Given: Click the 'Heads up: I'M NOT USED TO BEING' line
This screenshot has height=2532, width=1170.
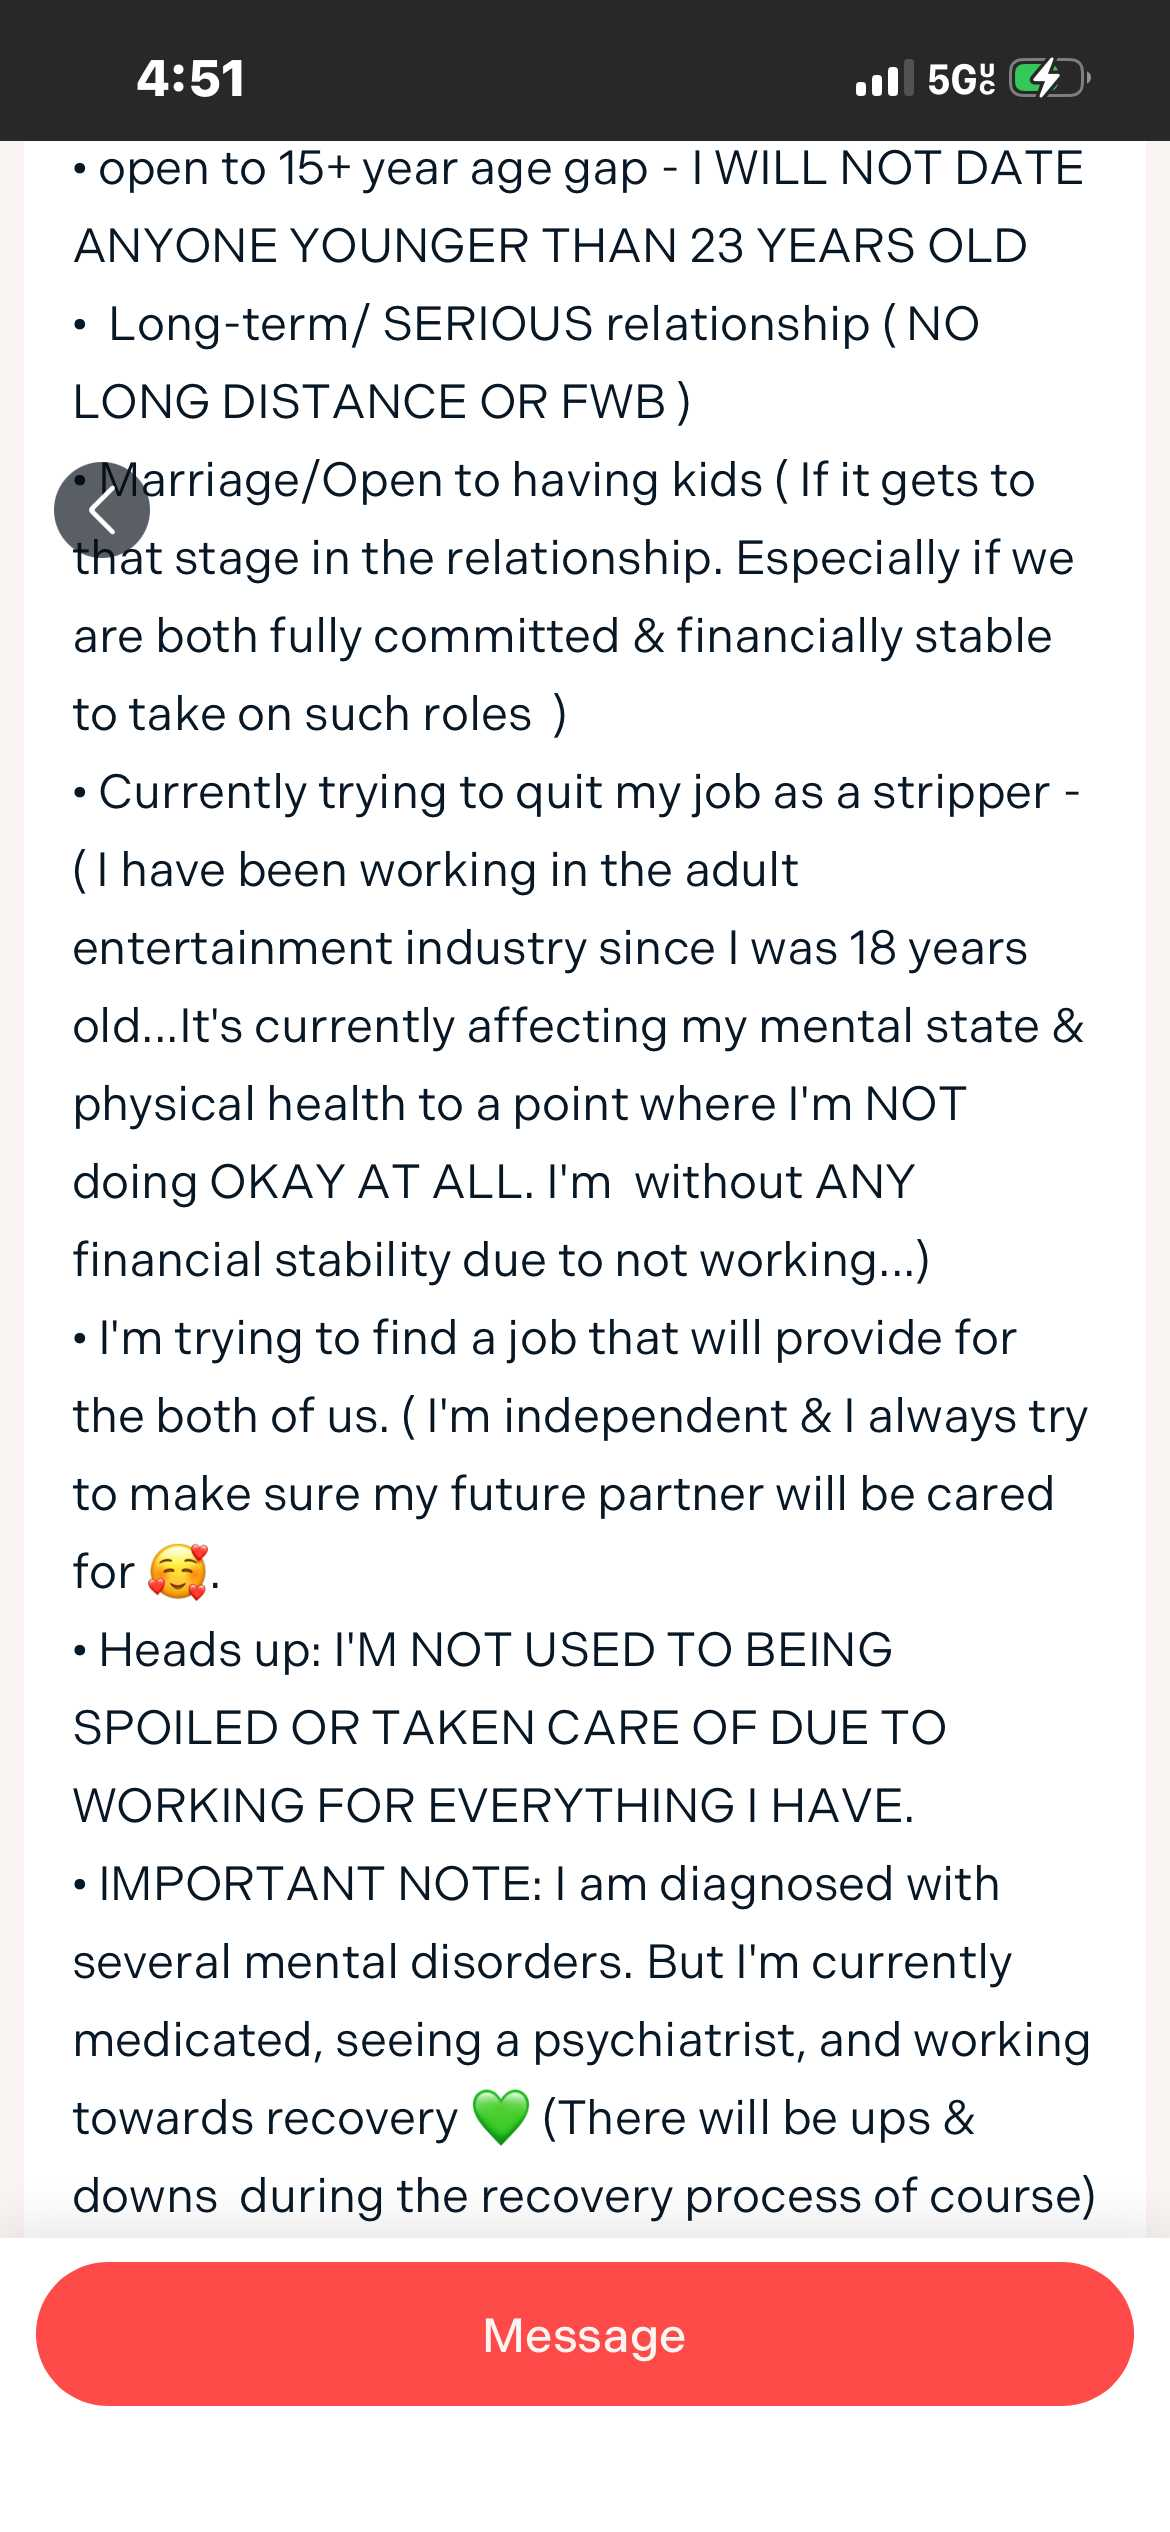Looking at the screenshot, I should pos(494,1650).
